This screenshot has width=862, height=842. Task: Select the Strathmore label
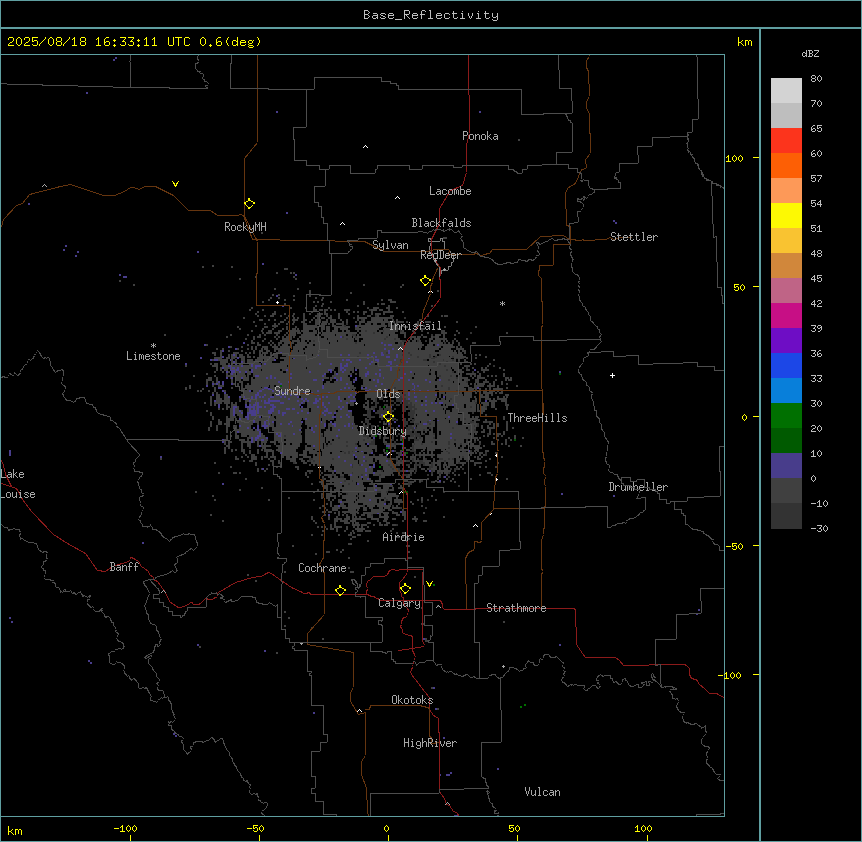pos(516,608)
